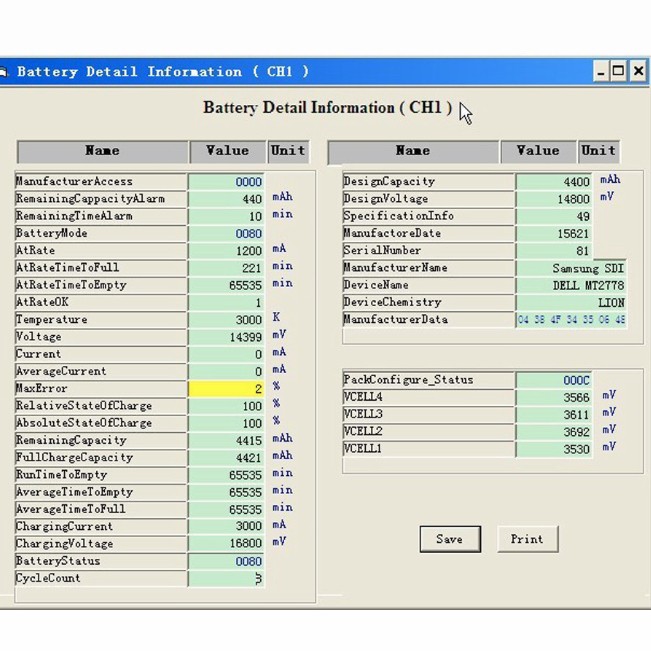Select the AbsoluteStateOfCharge value 100

click(226, 423)
